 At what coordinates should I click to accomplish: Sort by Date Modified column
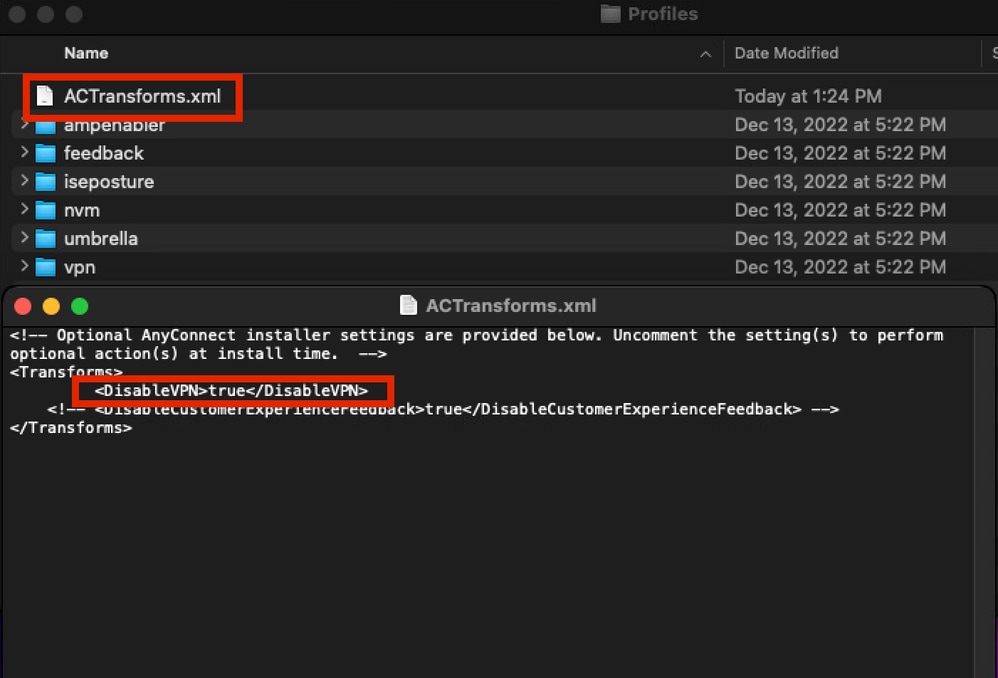coord(786,53)
